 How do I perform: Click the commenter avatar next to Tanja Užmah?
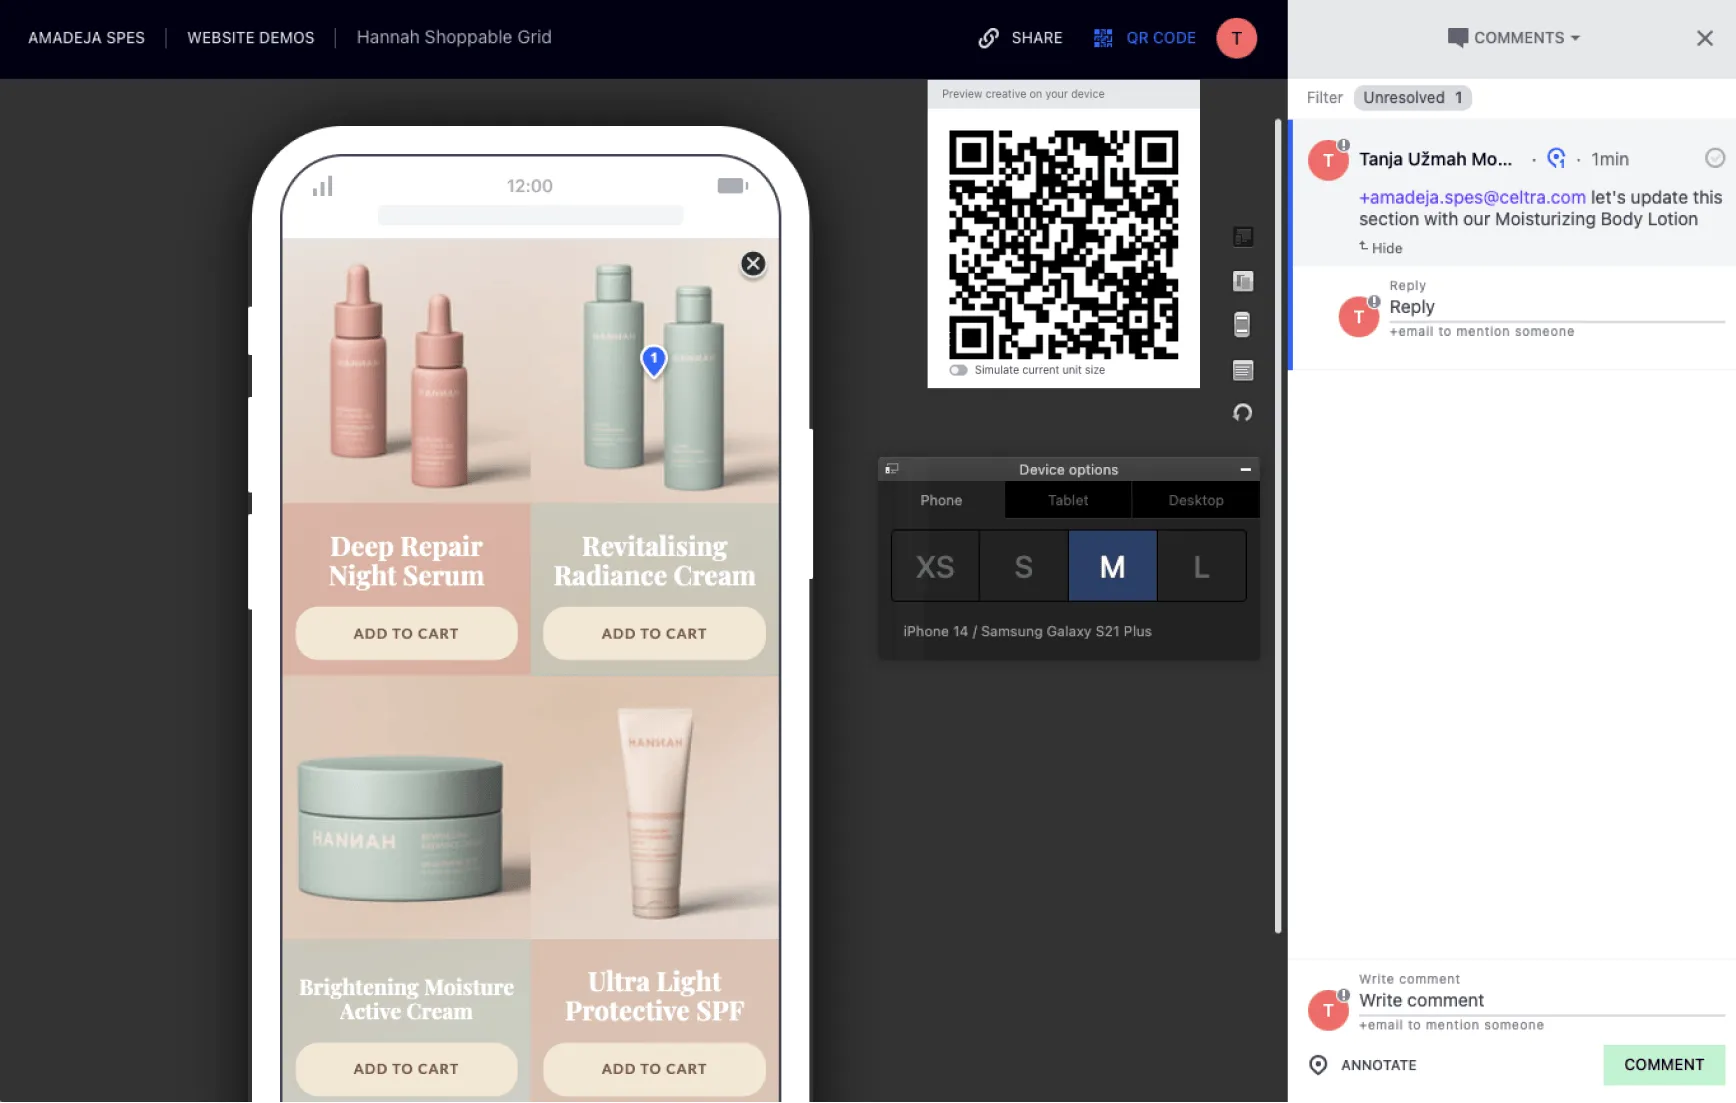1328,160
